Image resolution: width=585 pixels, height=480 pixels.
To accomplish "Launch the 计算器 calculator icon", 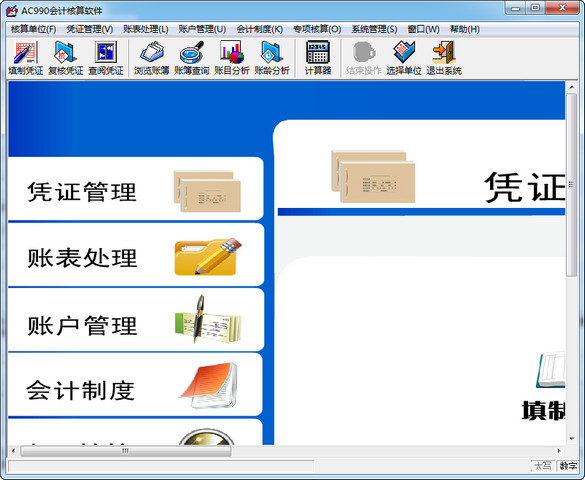I will click(318, 58).
